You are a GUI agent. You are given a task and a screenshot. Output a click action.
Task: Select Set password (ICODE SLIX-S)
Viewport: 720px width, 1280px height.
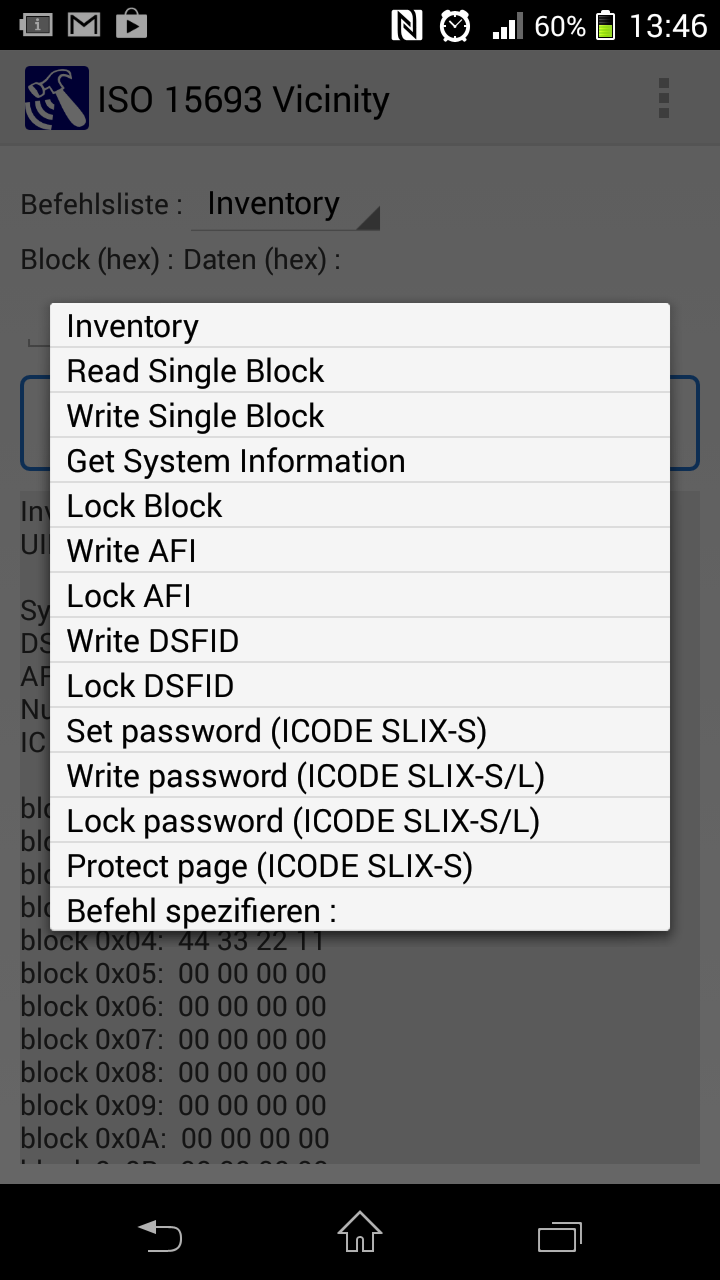[360, 731]
